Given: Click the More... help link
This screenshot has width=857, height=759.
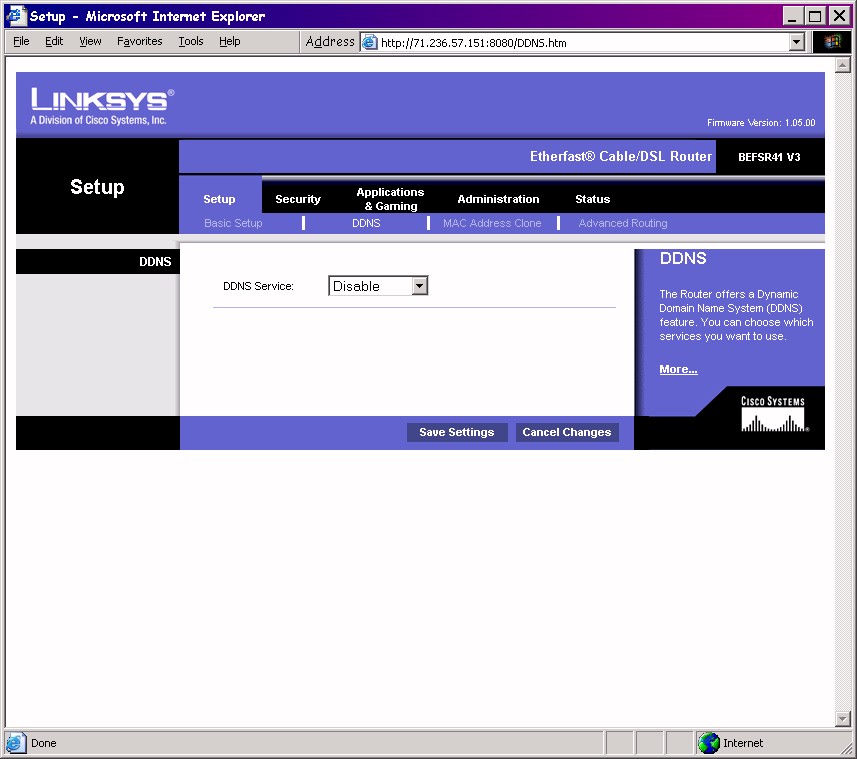Looking at the screenshot, I should click(678, 369).
